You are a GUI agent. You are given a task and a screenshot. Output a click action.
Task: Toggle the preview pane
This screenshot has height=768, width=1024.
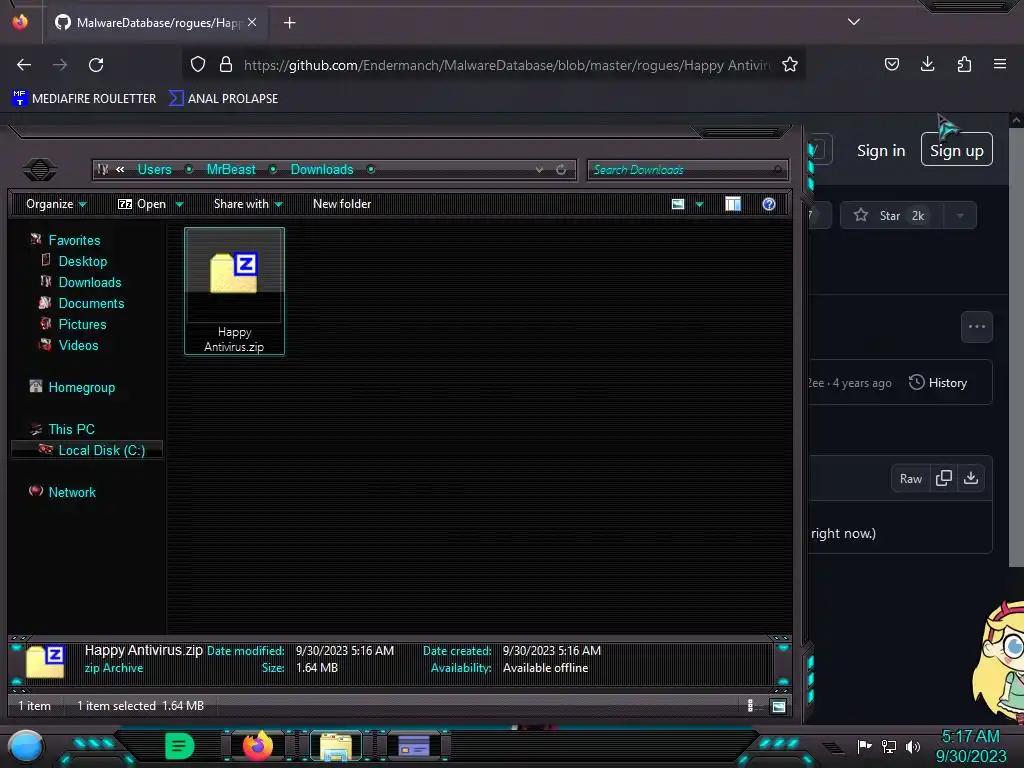pos(733,204)
